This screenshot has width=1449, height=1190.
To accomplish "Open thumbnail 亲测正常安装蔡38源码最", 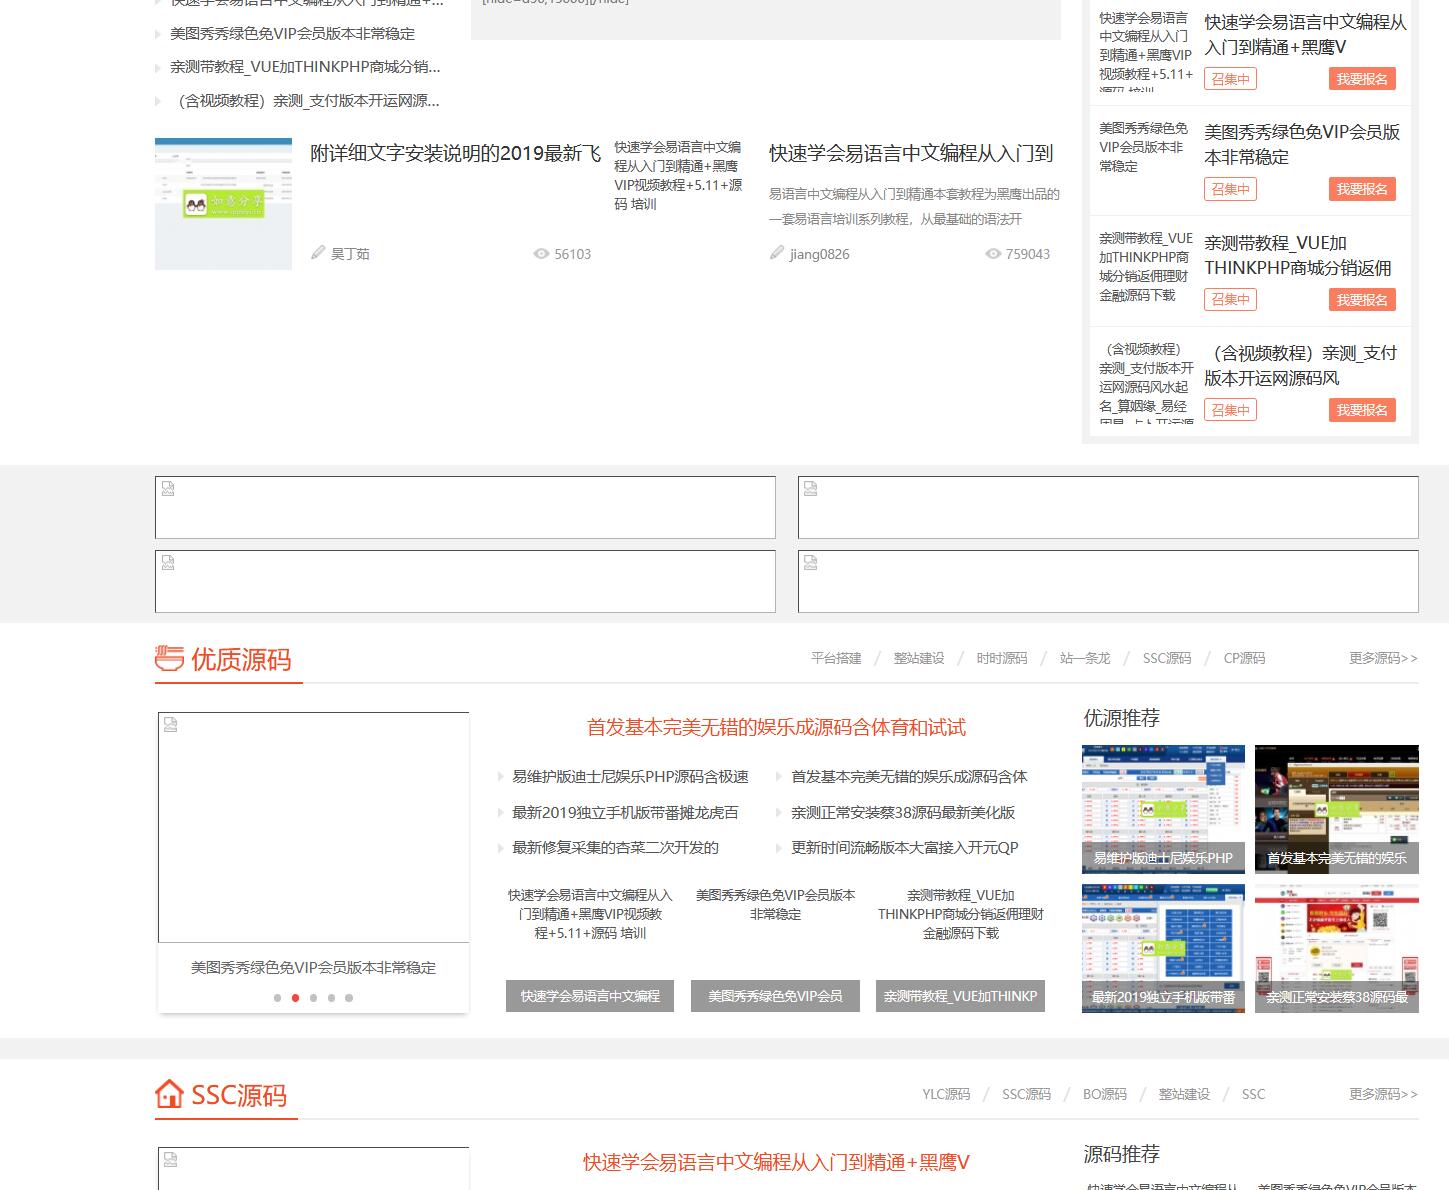I will [1337, 948].
